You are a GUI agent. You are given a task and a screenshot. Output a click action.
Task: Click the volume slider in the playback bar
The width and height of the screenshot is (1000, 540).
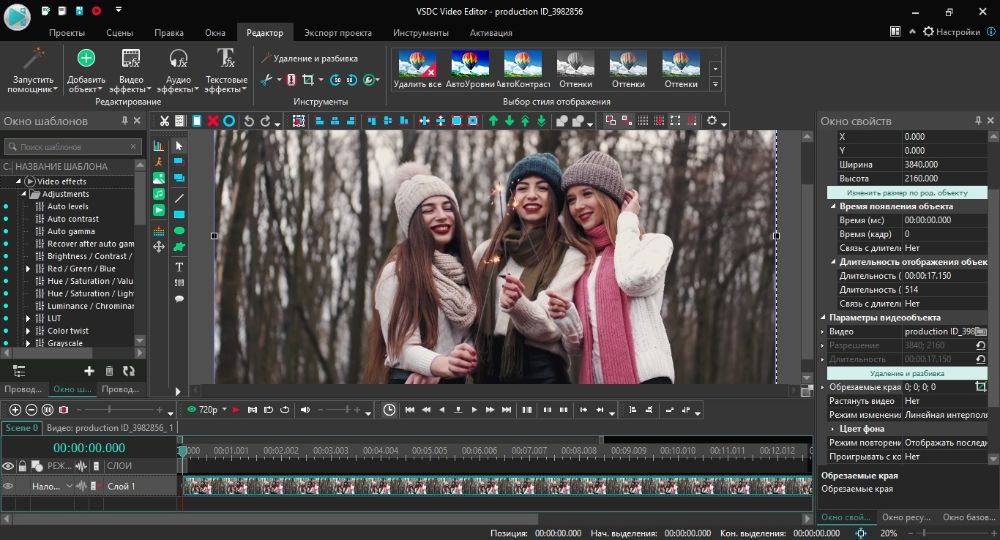point(340,410)
